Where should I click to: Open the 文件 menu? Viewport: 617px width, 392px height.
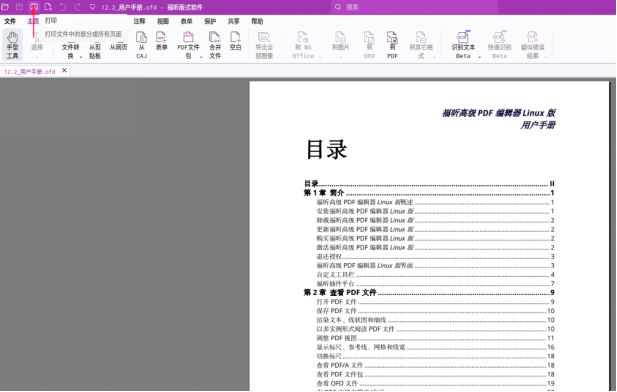coord(10,21)
